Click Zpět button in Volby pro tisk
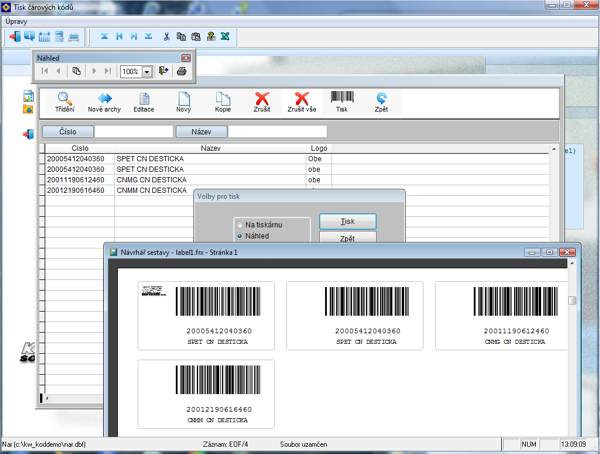The width and height of the screenshot is (600, 454). [348, 237]
